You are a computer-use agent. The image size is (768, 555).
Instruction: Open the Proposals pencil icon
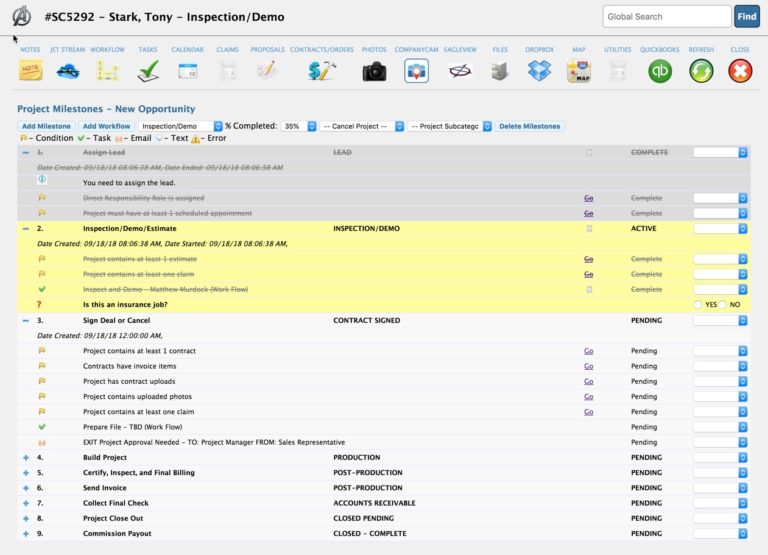pos(267,70)
